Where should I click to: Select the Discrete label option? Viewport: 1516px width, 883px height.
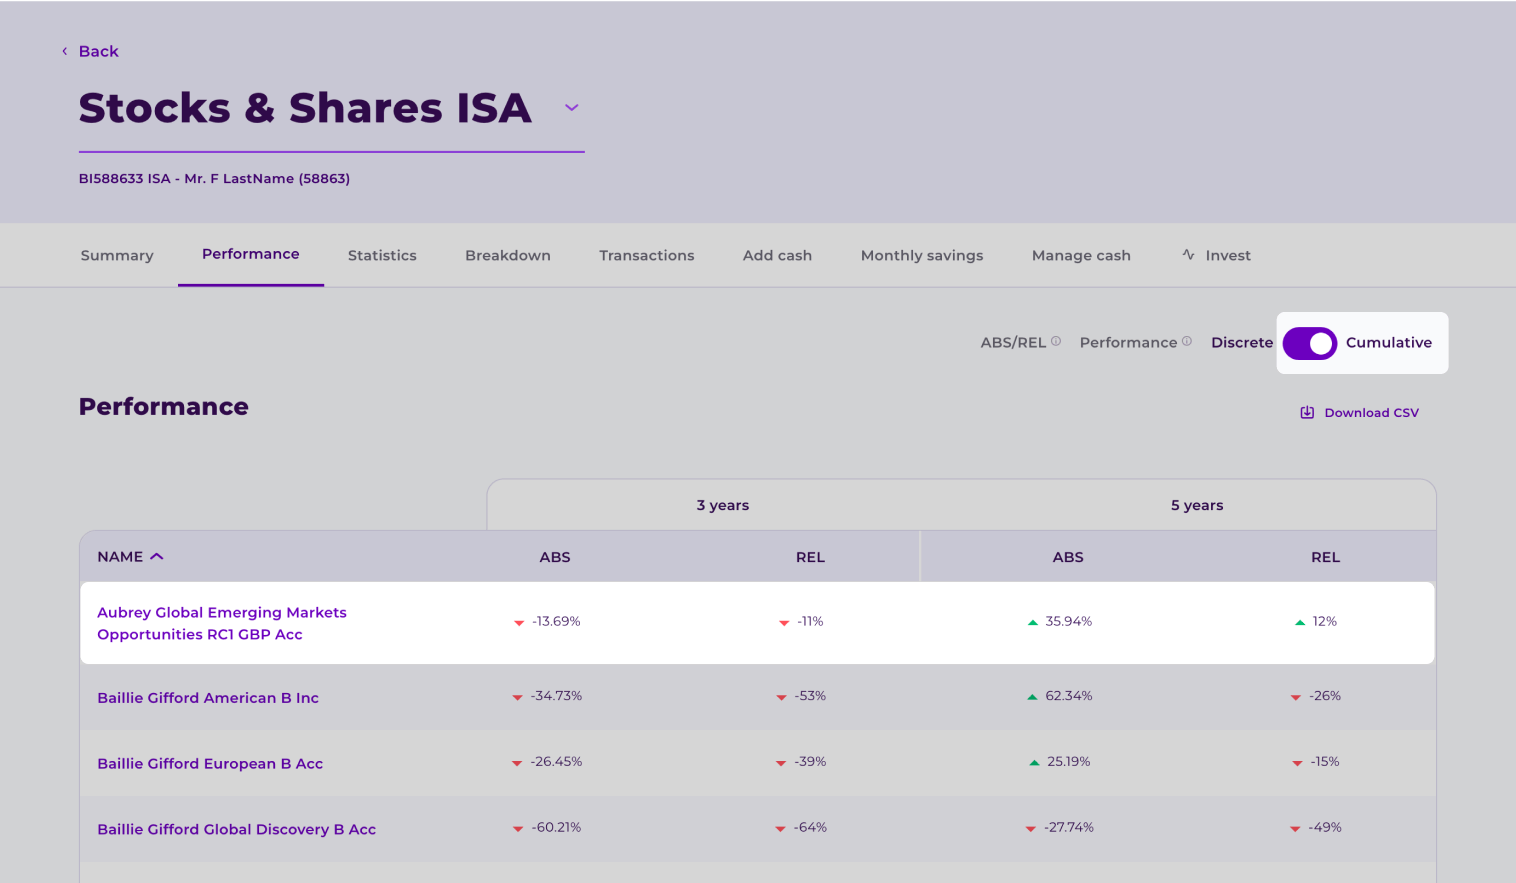[1242, 343]
